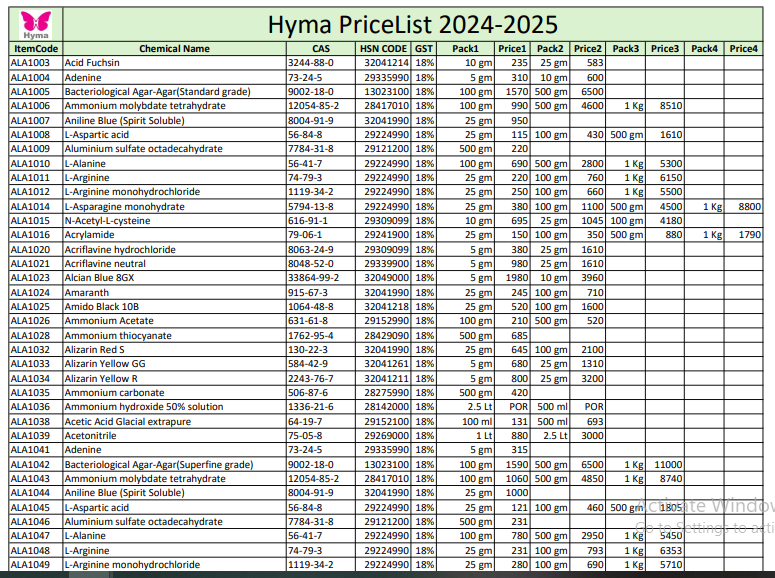Select the Alizarin Red S cell
The image size is (775, 578).
pos(95,350)
